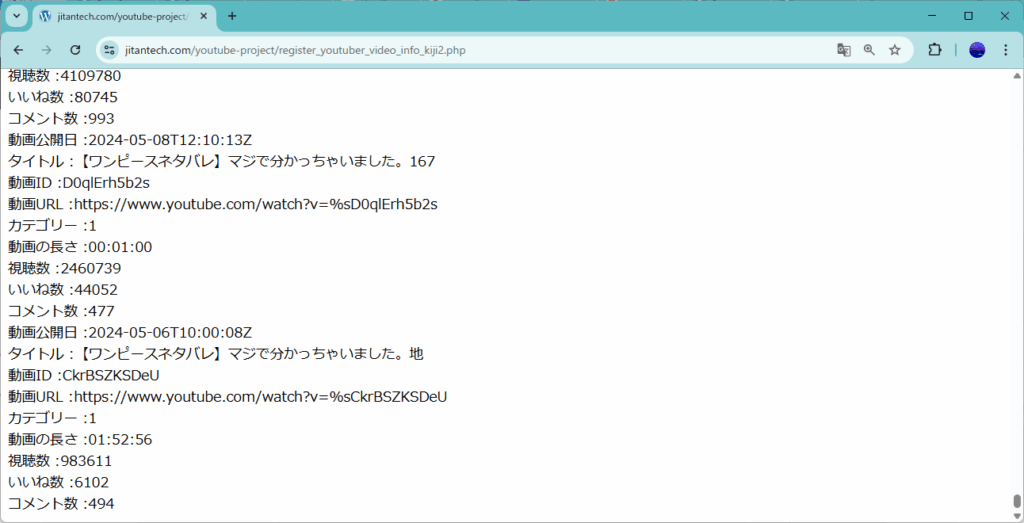Click the text 視聴数 :2460739

pos(65,268)
